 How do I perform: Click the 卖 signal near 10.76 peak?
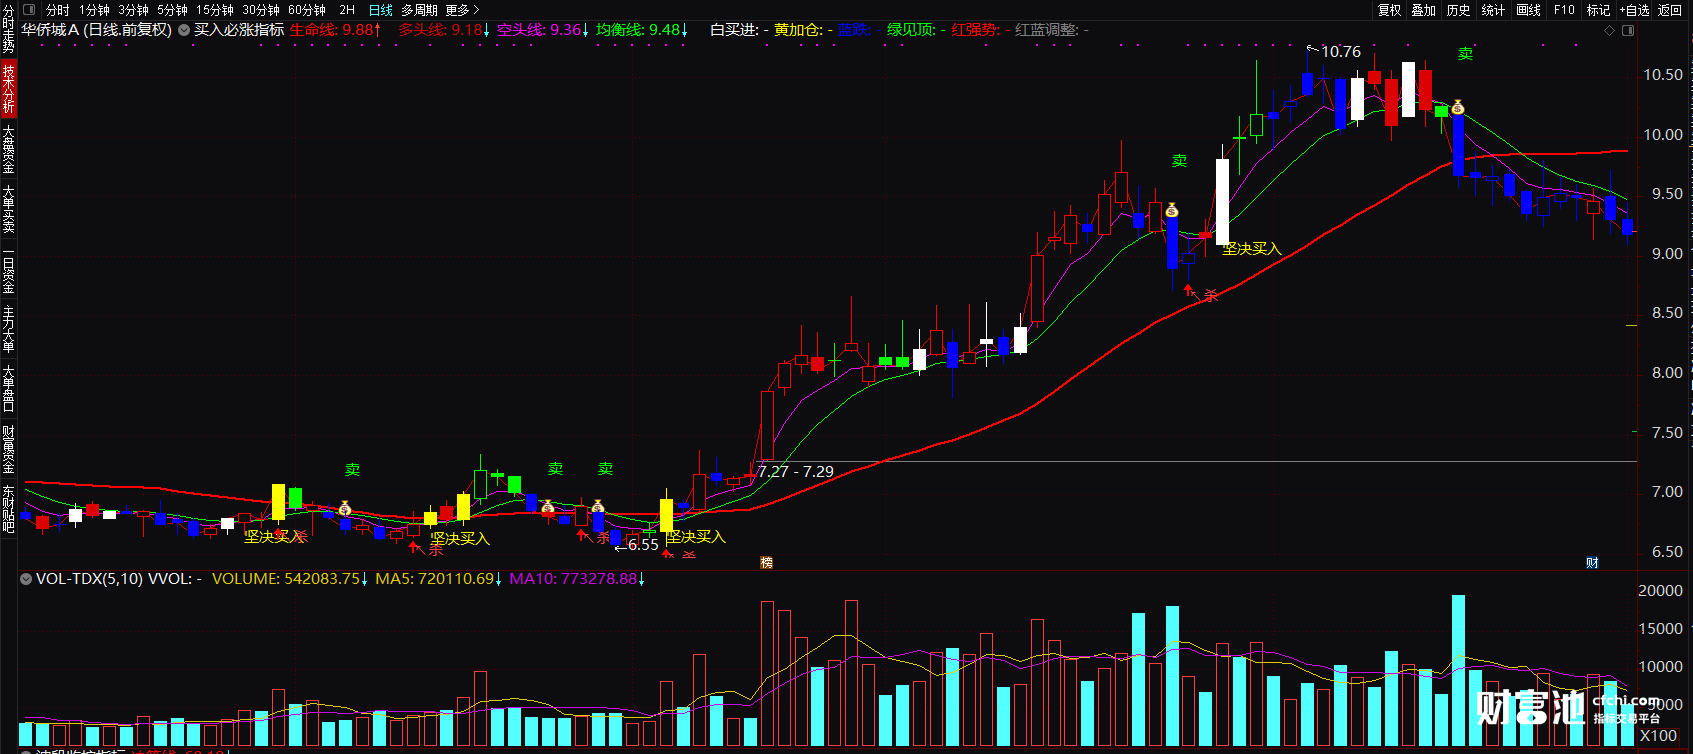pyautogui.click(x=1466, y=54)
